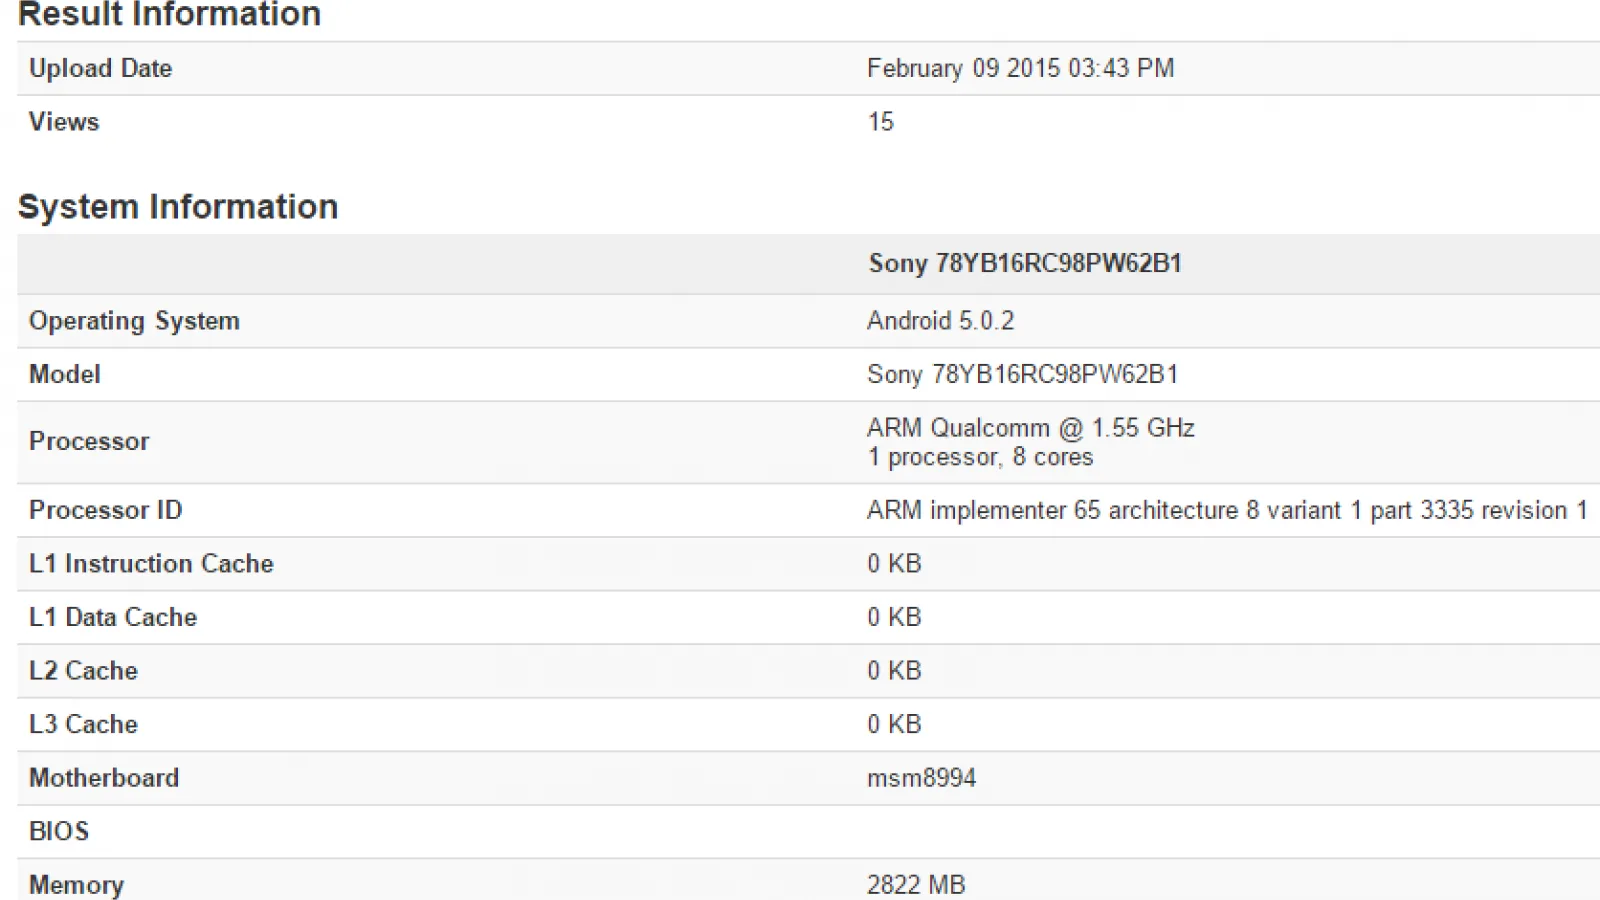
Task: Select the views count 15
Action: point(880,122)
